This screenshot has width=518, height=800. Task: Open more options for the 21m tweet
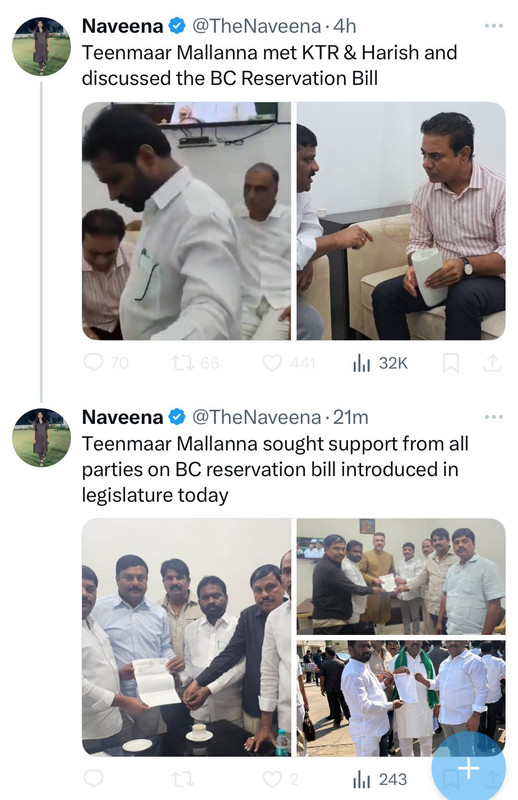pyautogui.click(x=494, y=417)
